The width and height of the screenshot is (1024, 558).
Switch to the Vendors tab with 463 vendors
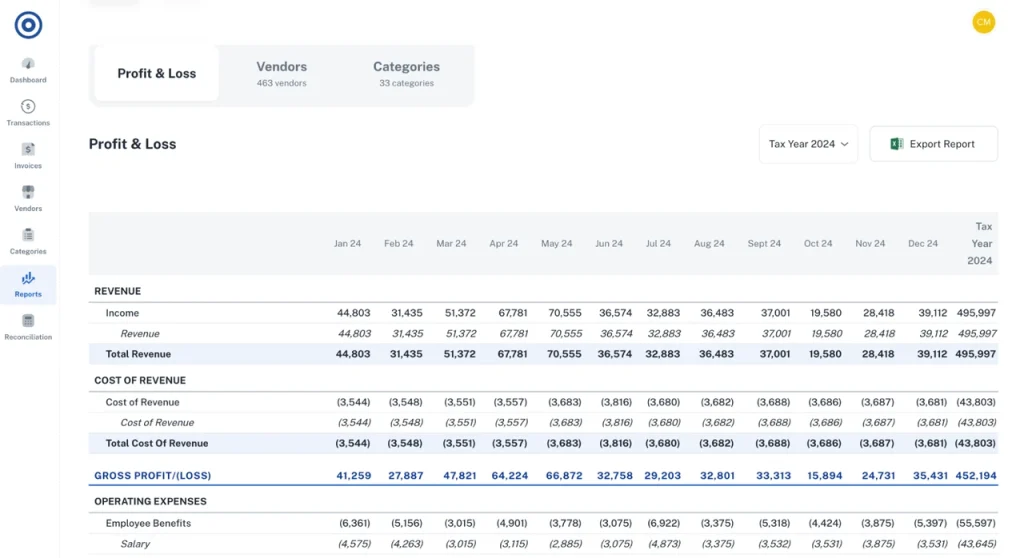pyautogui.click(x=281, y=74)
